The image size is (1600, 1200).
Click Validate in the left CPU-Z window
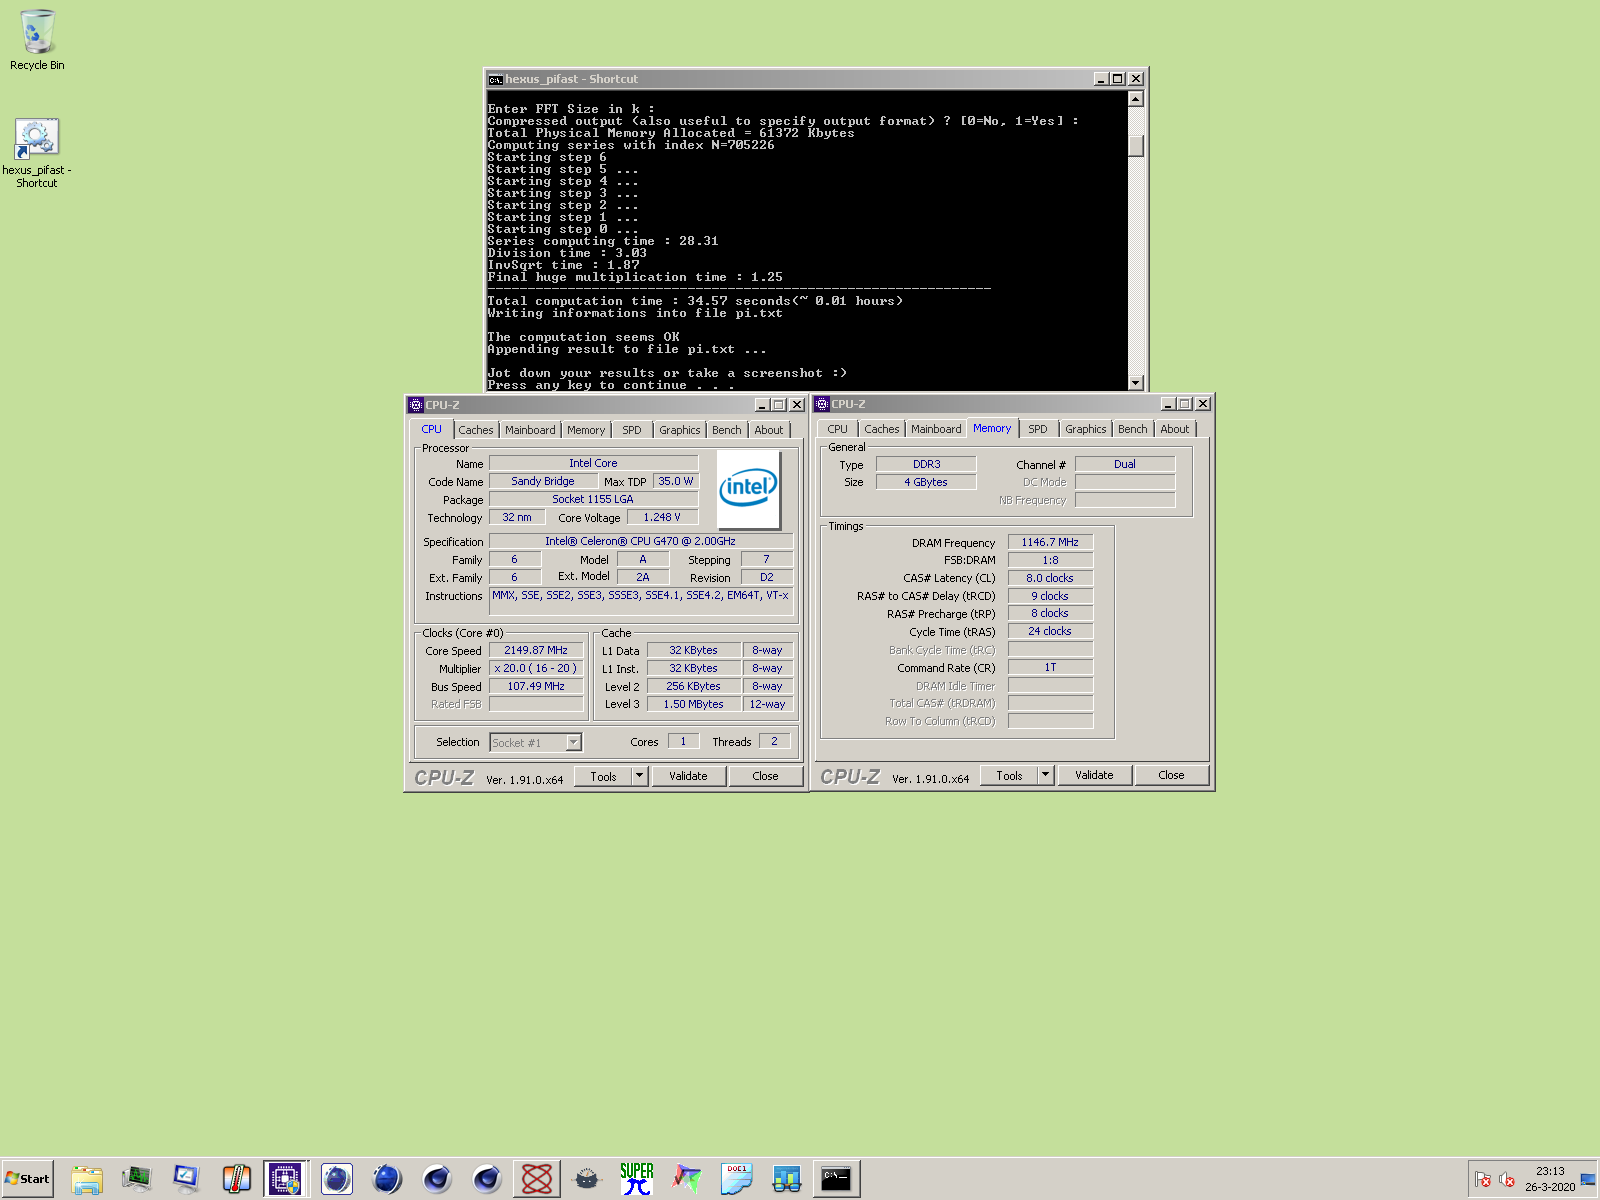pyautogui.click(x=688, y=776)
